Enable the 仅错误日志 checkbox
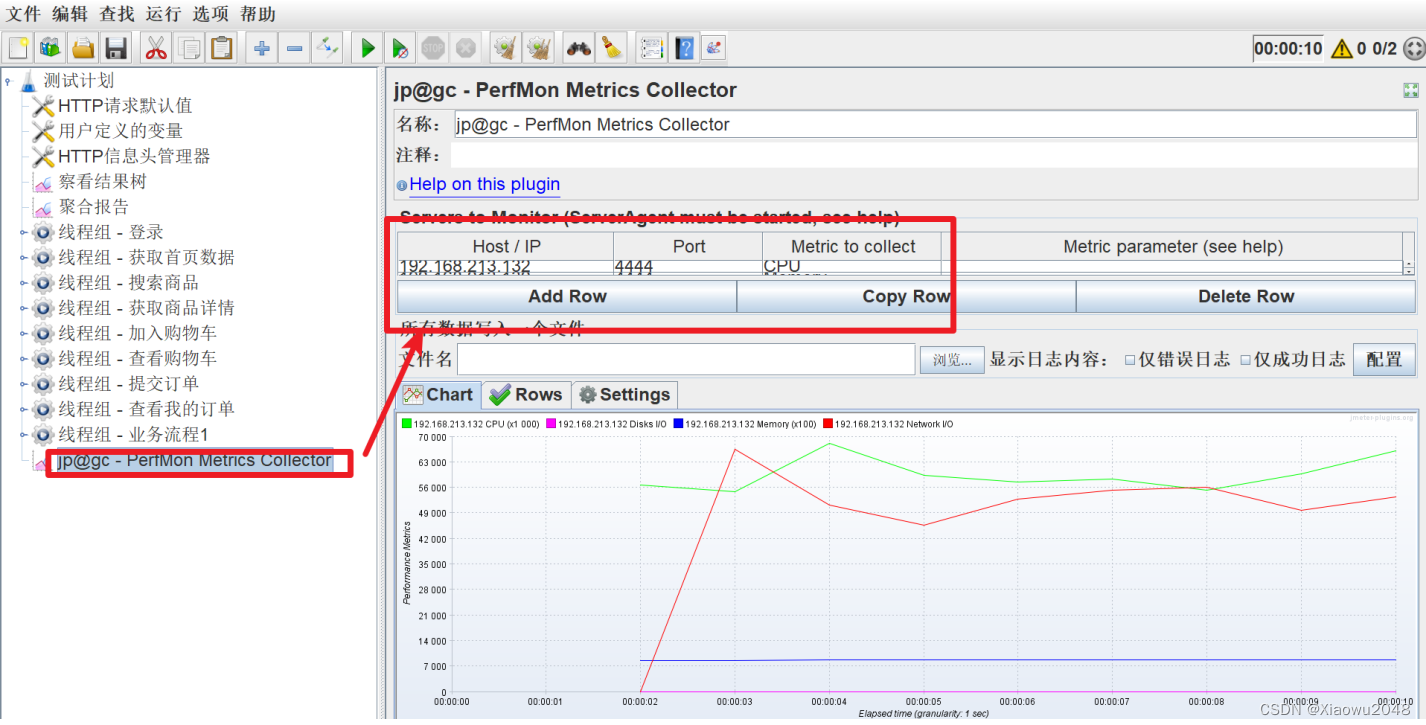This screenshot has height=725, width=1426. [1130, 360]
